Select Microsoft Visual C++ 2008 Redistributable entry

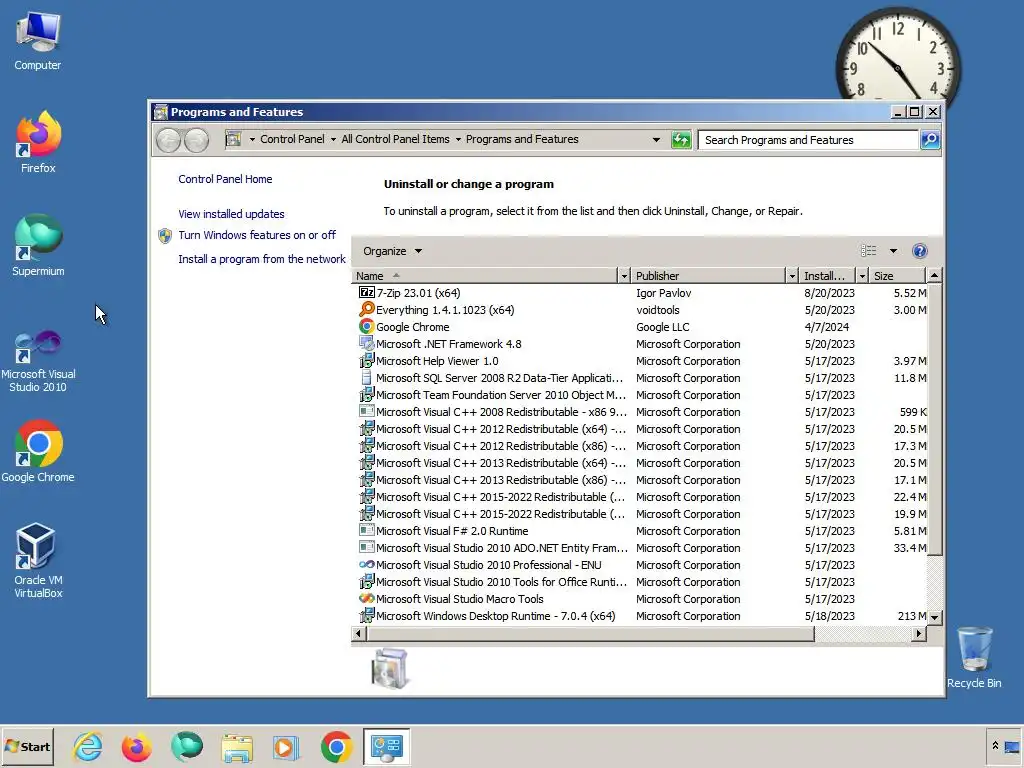coord(642,412)
